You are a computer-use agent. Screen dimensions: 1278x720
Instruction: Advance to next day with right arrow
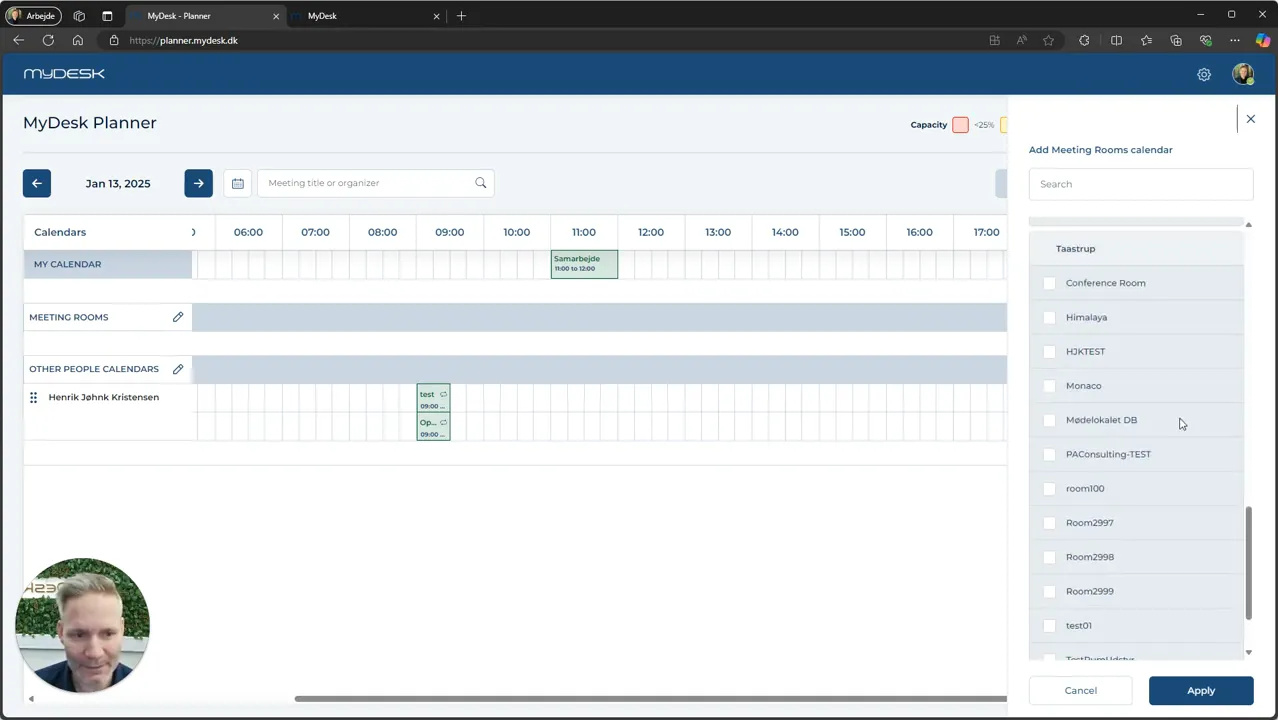point(198,183)
